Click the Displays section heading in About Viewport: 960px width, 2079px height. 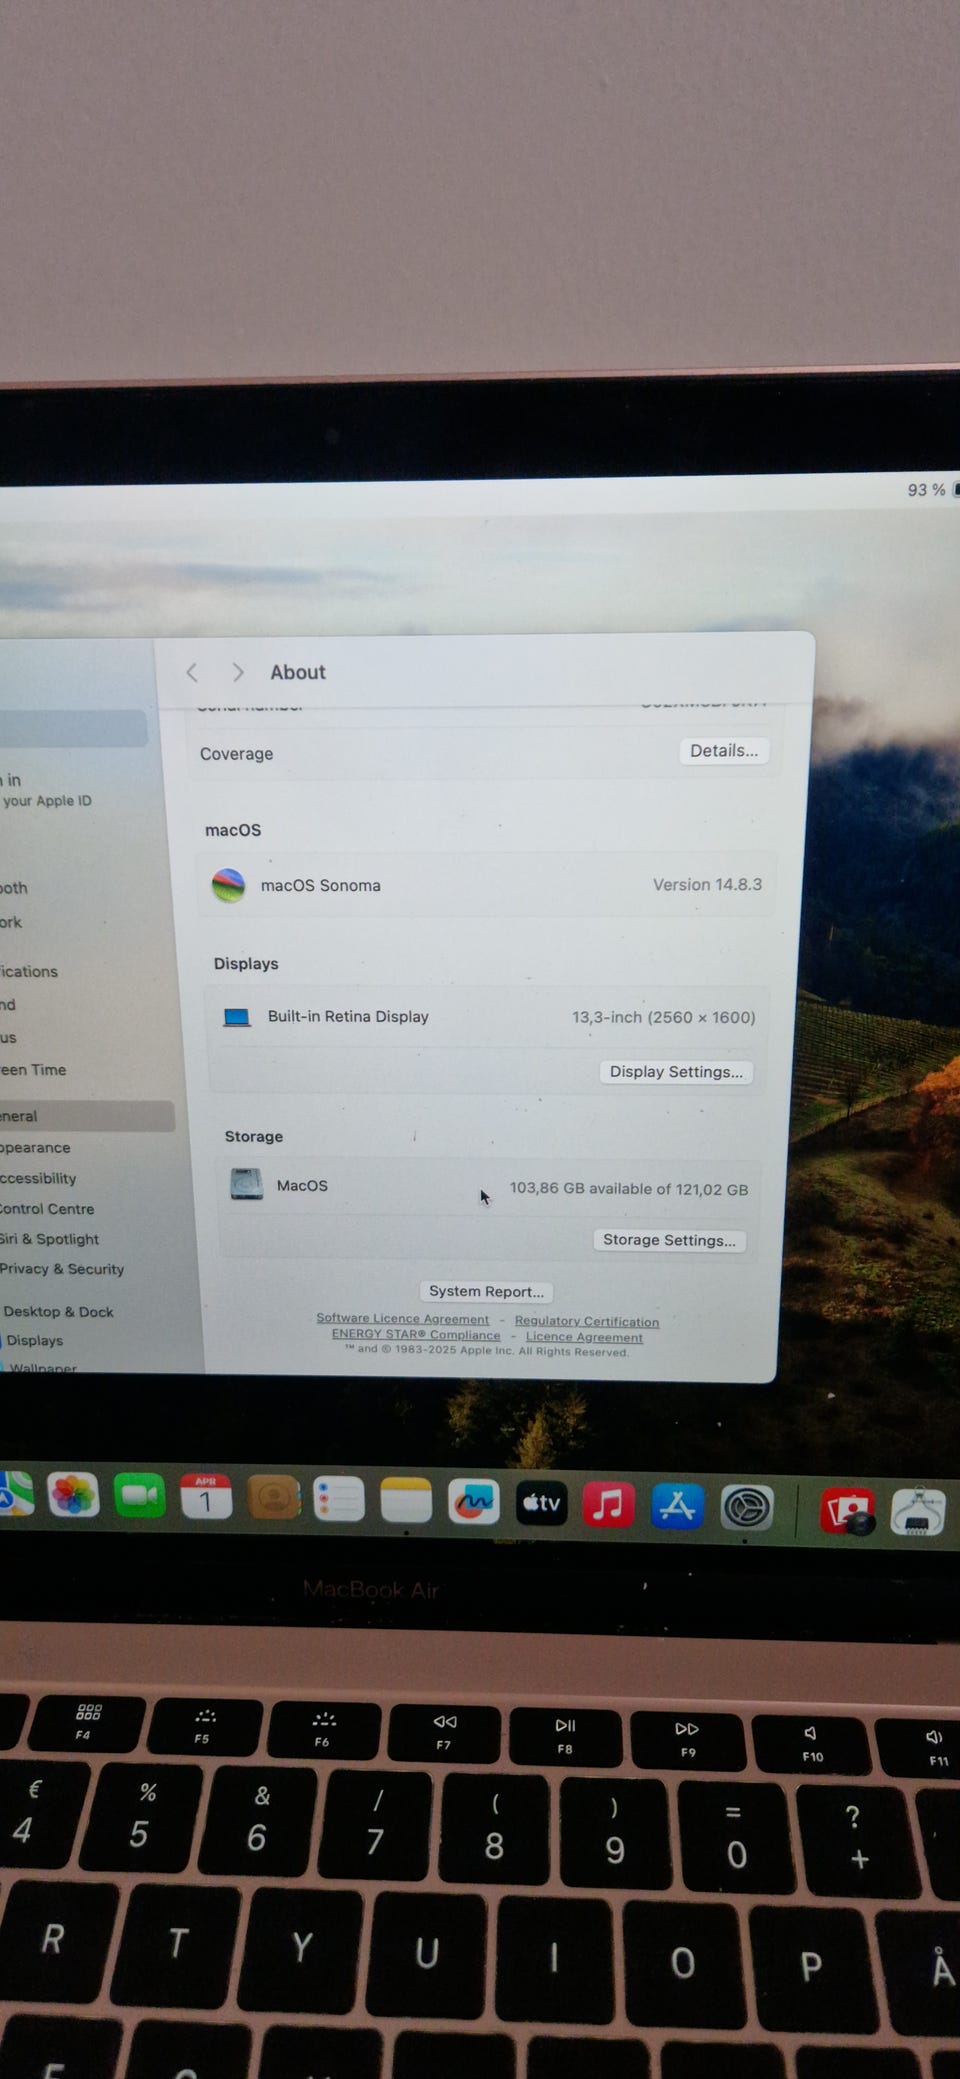click(x=246, y=964)
